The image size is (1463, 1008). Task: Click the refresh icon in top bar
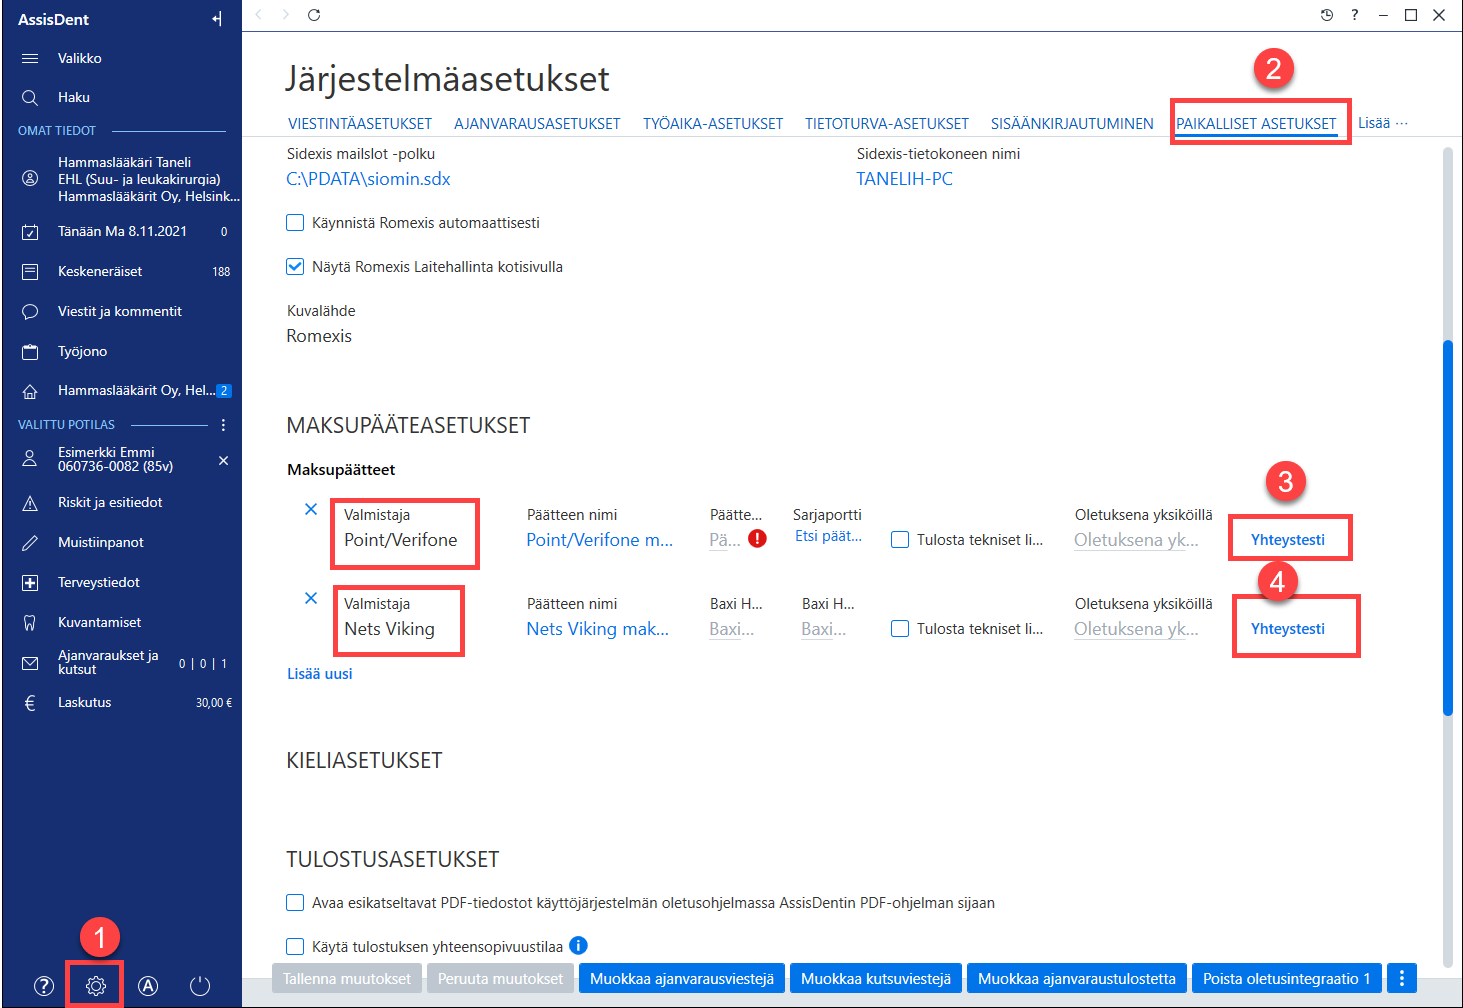click(314, 15)
